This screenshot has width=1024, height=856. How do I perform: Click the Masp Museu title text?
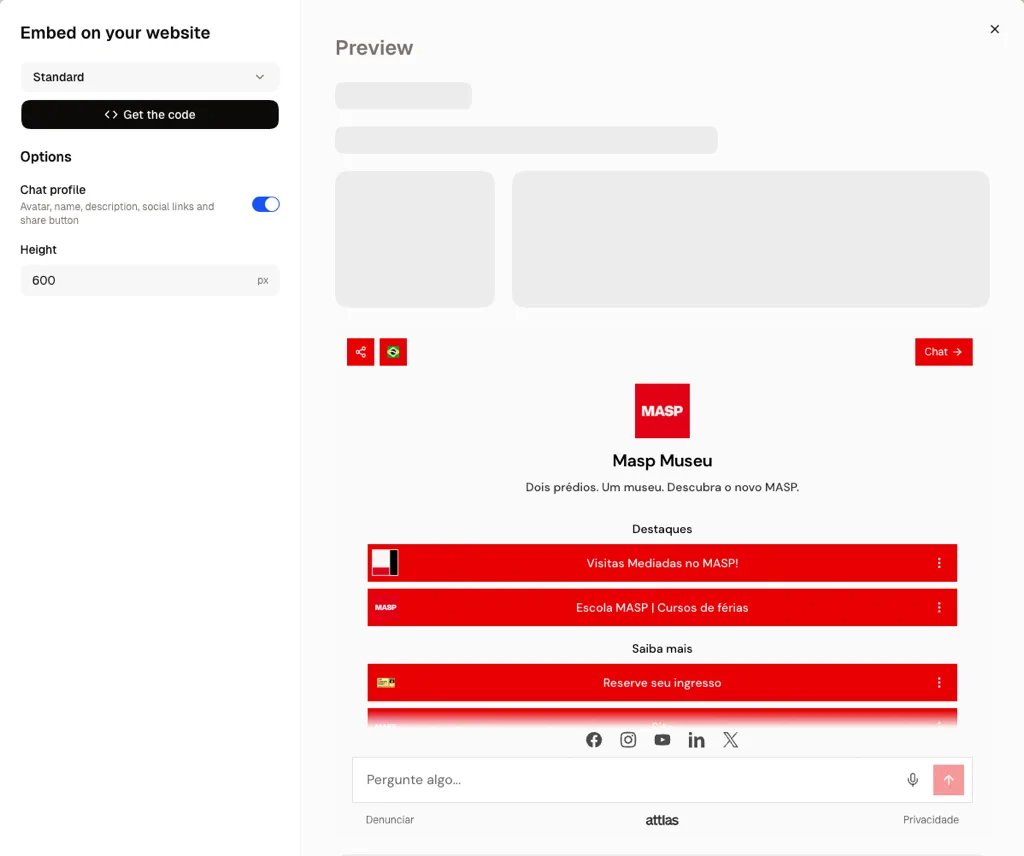point(662,460)
